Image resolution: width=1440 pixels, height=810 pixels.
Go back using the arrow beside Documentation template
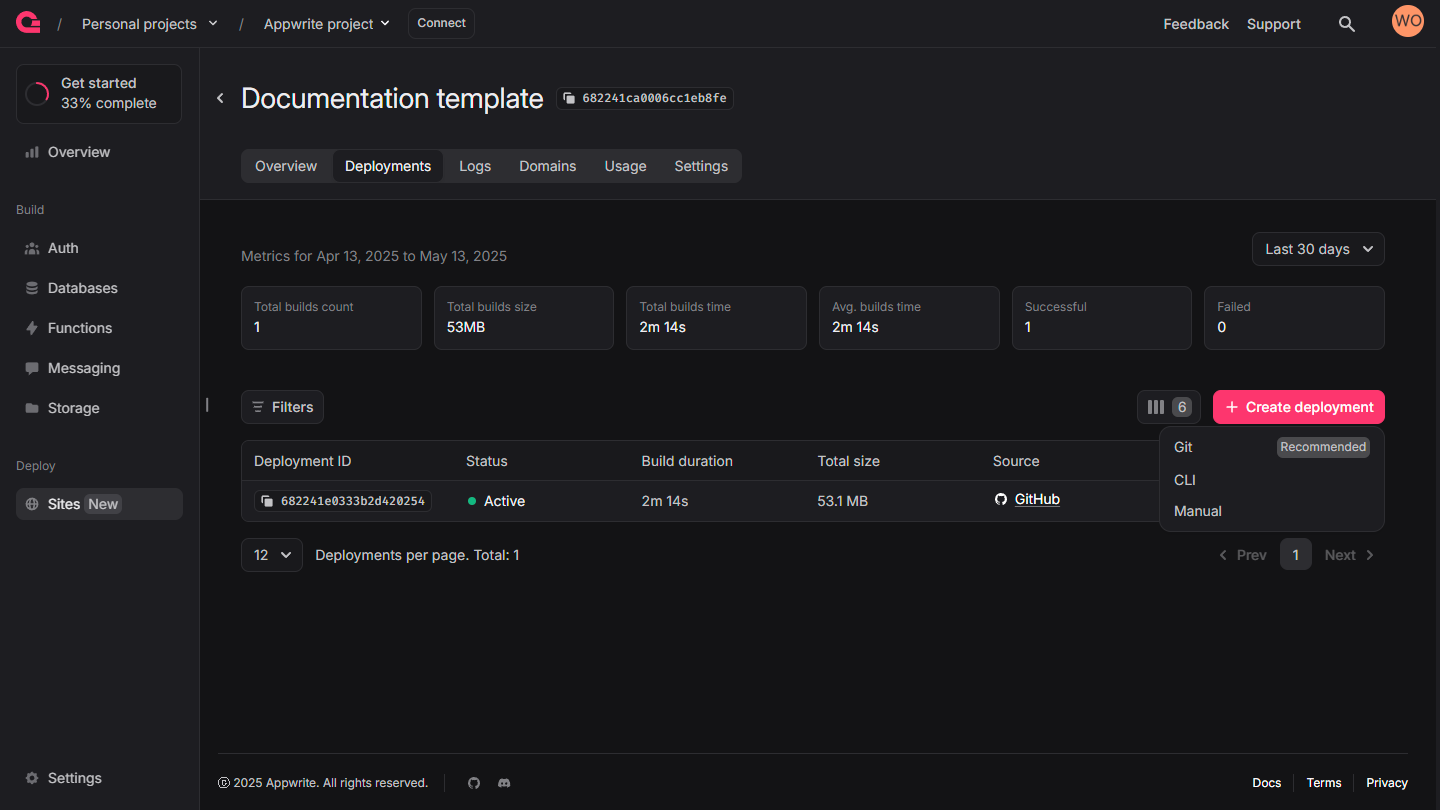point(220,98)
